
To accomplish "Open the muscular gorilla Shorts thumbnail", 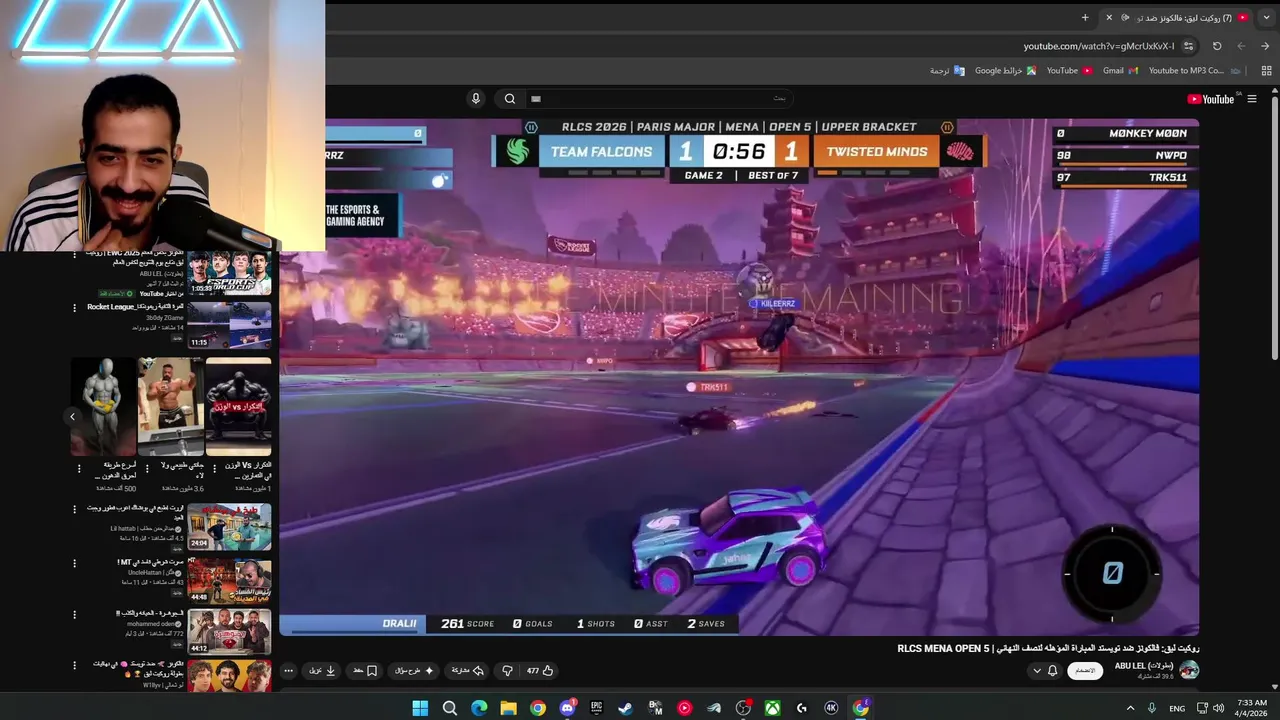I will tap(239, 406).
